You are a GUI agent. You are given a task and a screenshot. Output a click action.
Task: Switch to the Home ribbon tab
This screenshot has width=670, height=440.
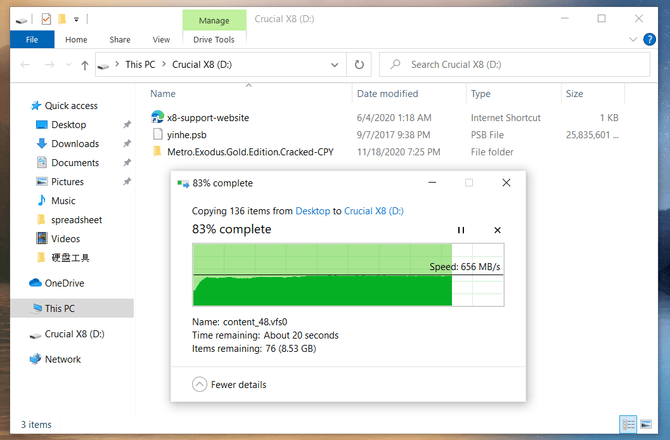[76, 40]
